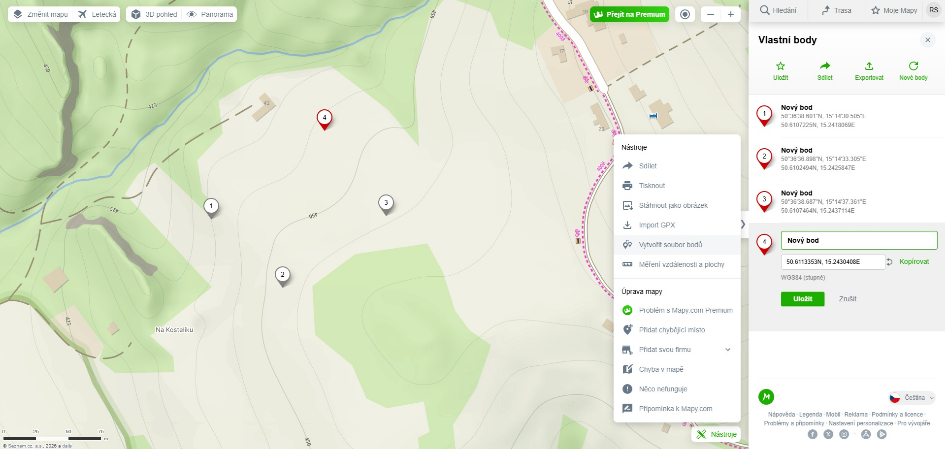Toggle the Panorama view

[x=210, y=14]
